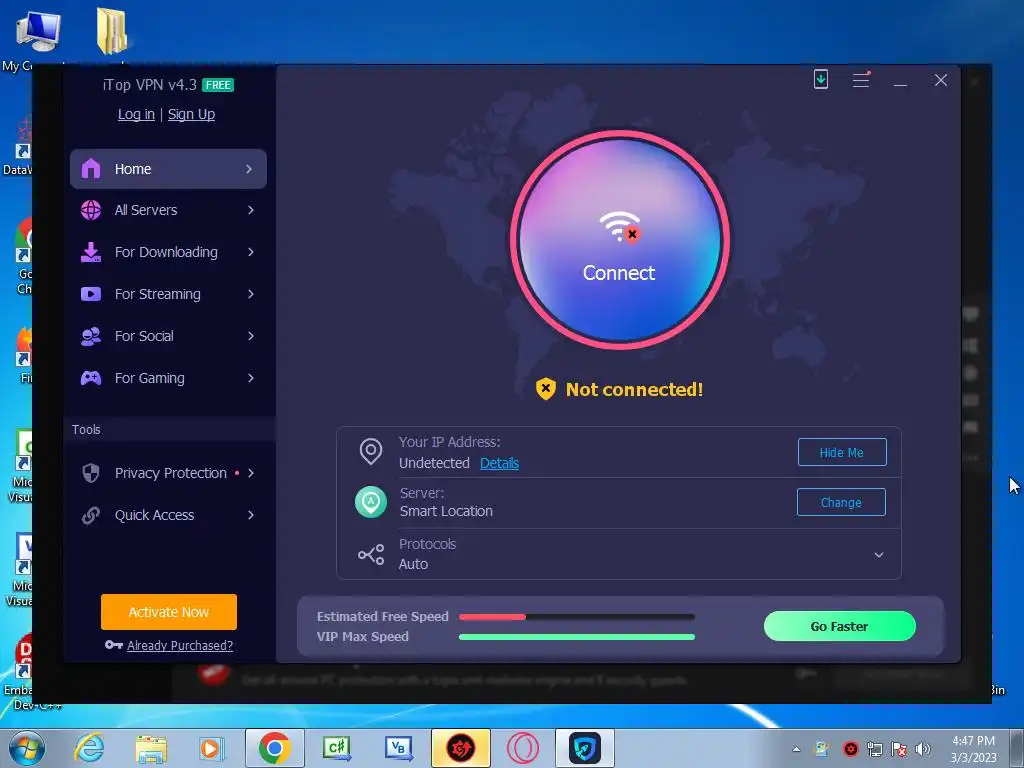
Task: Click the Sign Up link
Action: pyautogui.click(x=191, y=114)
